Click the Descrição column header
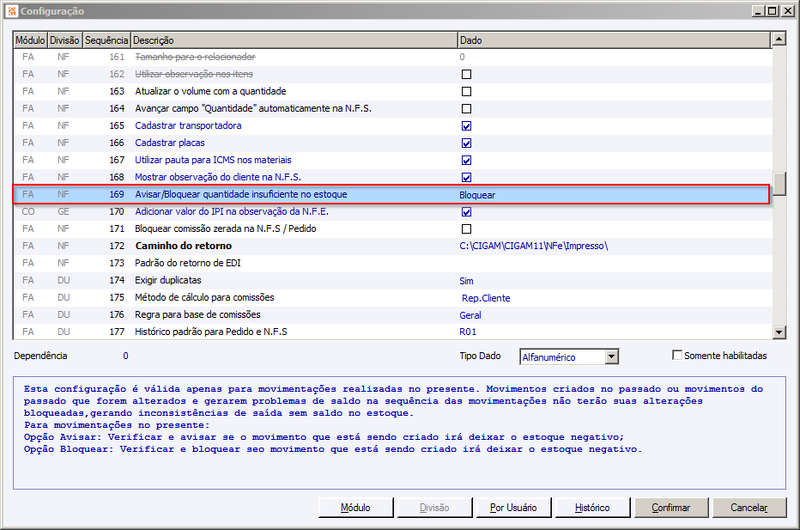Image resolution: width=800 pixels, height=530 pixels. (294, 40)
